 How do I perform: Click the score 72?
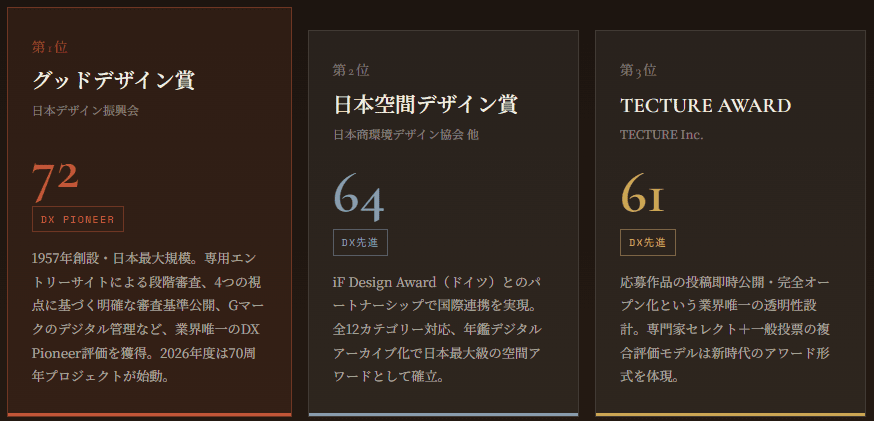55,182
